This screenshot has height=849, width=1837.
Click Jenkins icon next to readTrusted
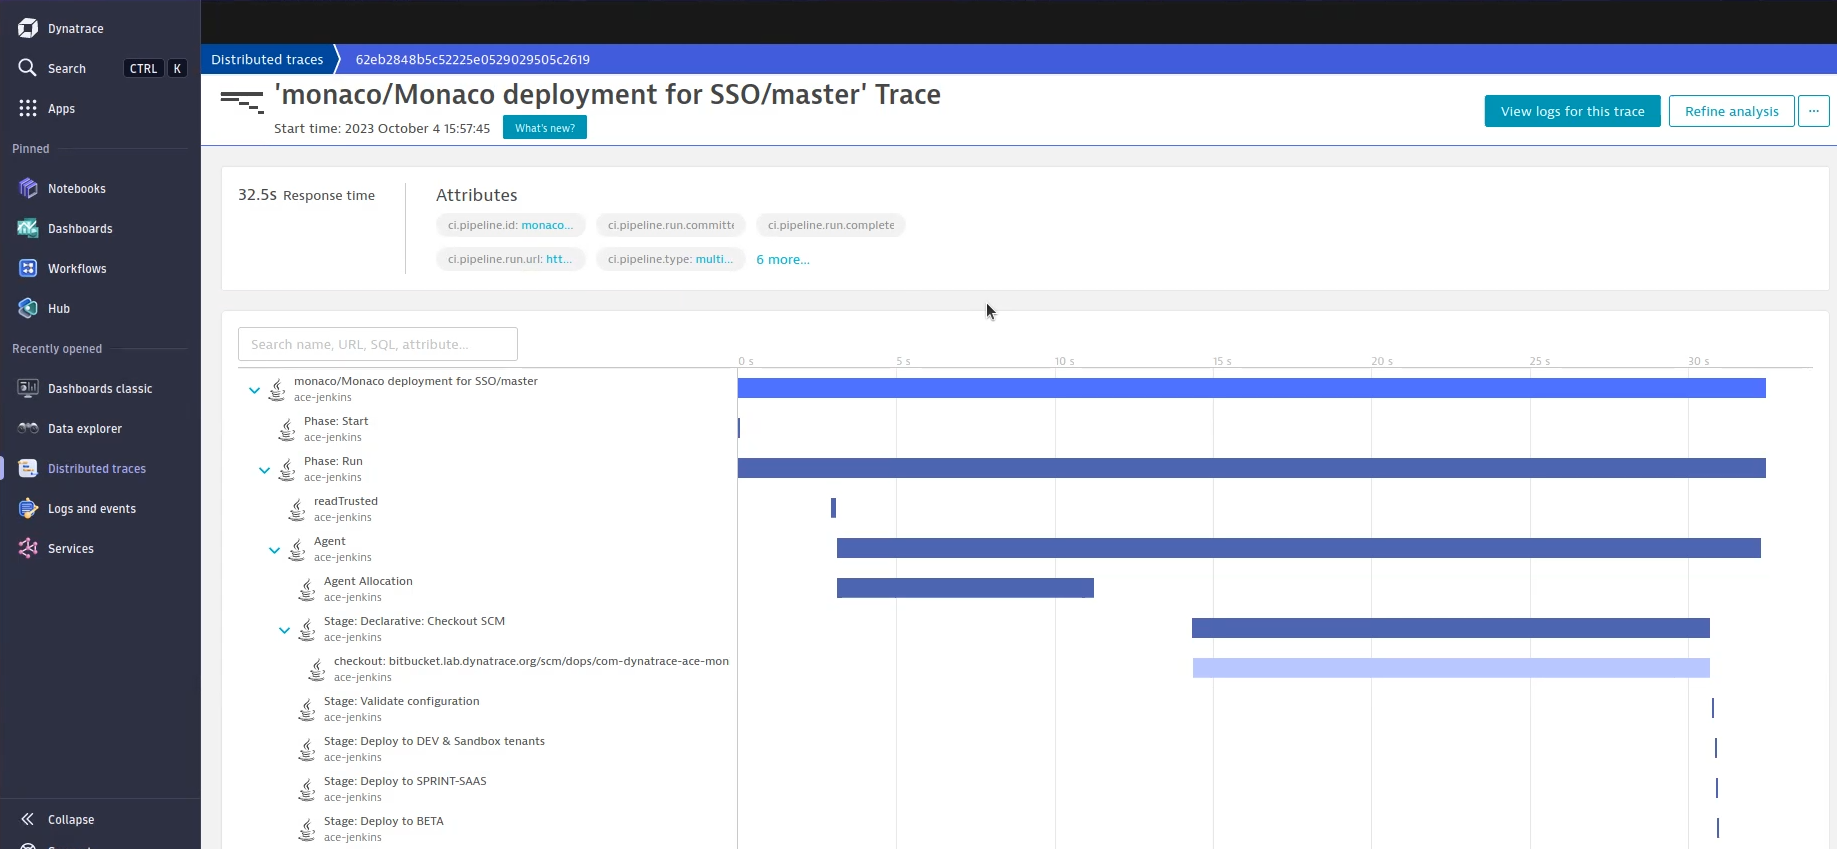297,509
